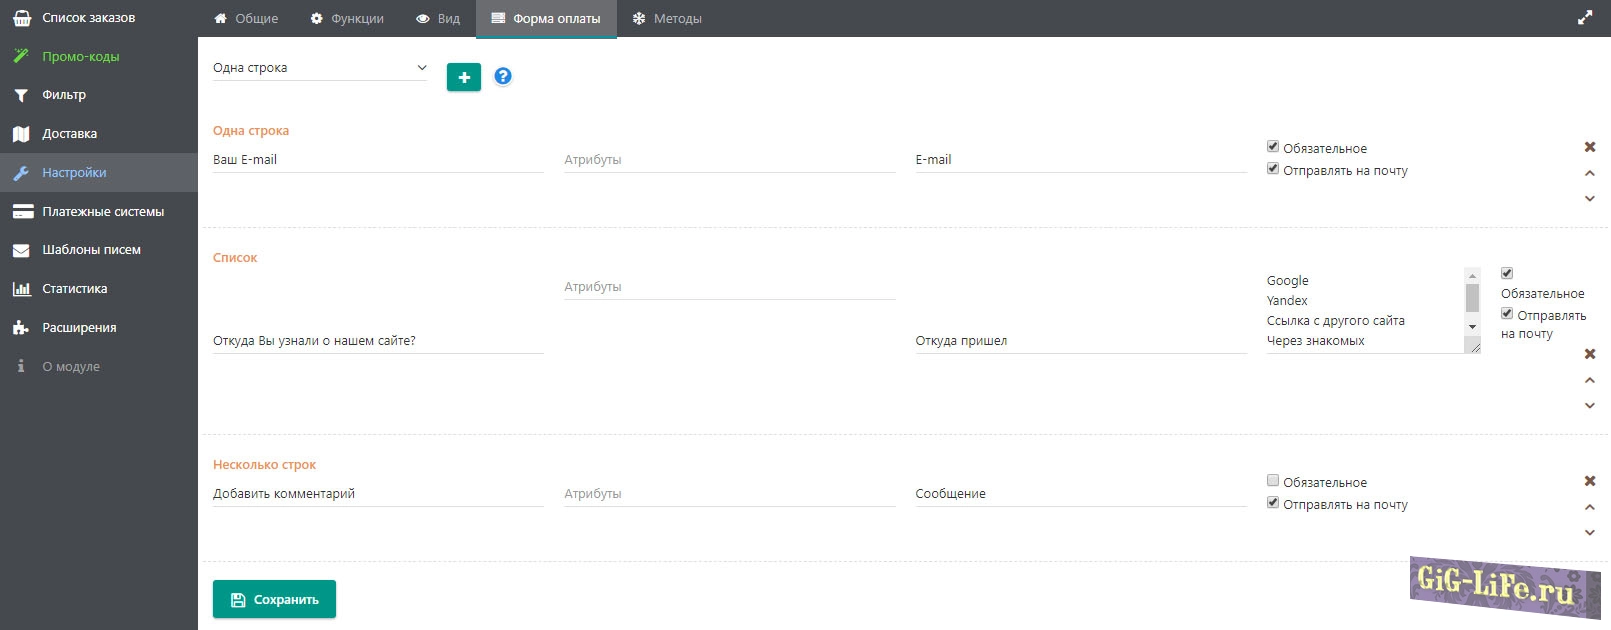1611x630 pixels.
Task: Open 'Статистика' from the sidebar
Action: [74, 289]
